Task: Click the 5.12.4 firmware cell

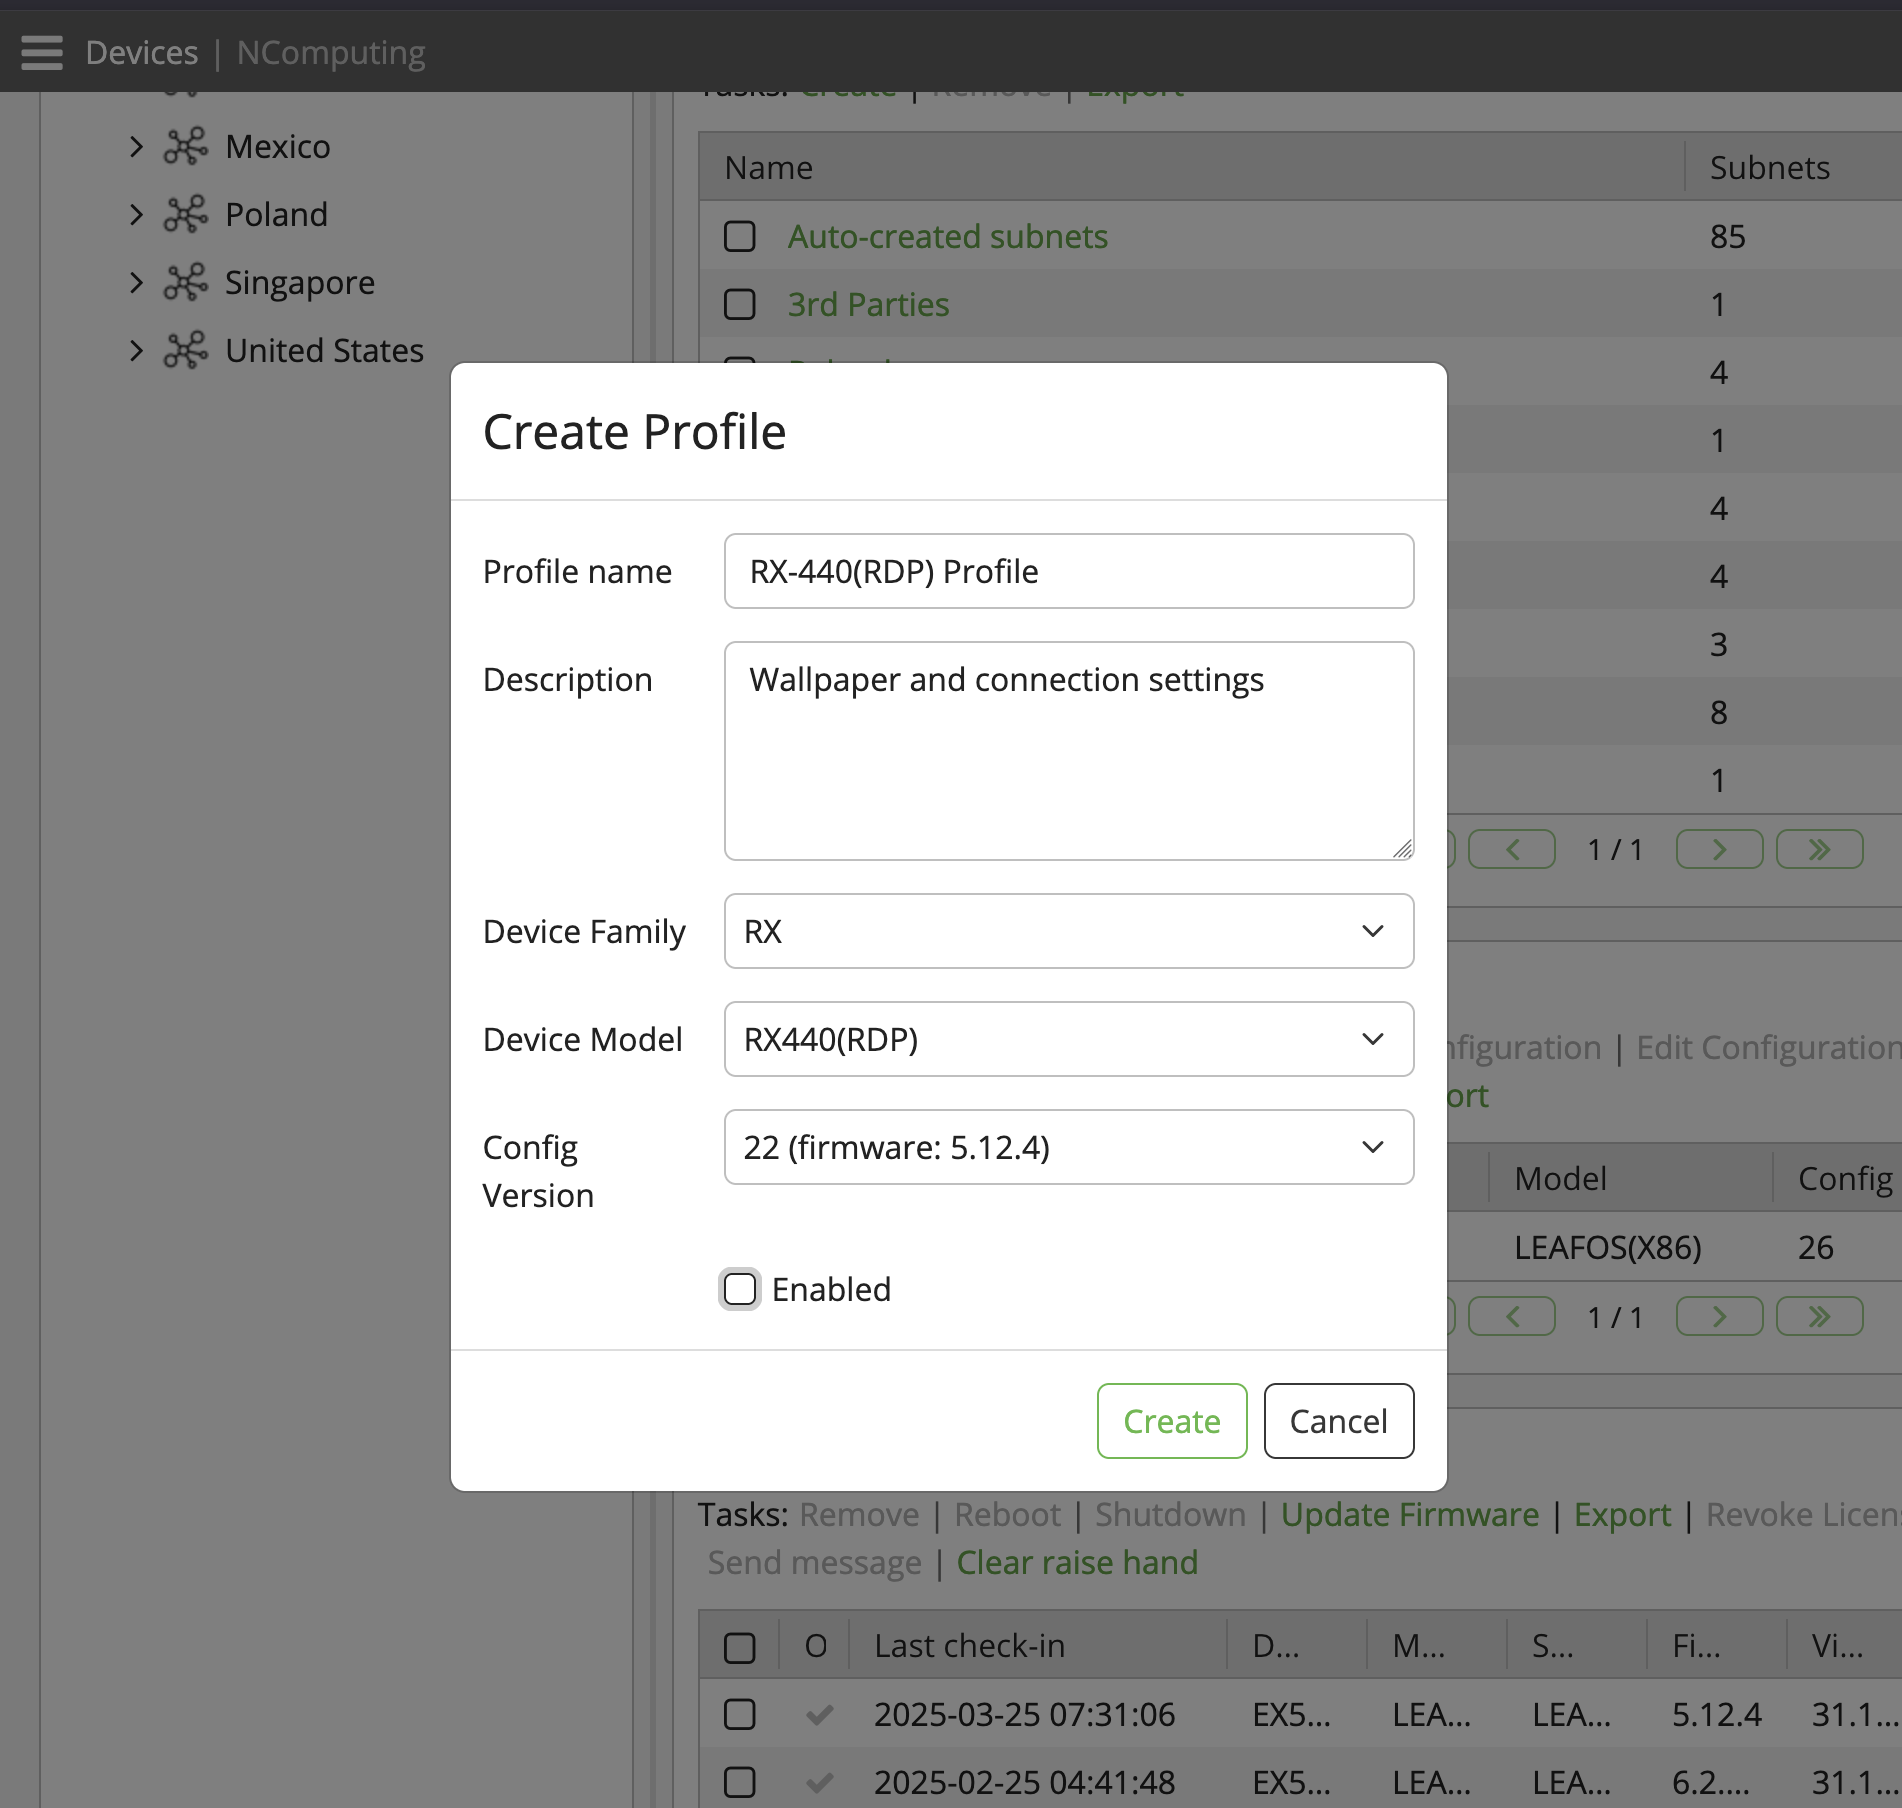Action: (1717, 1715)
